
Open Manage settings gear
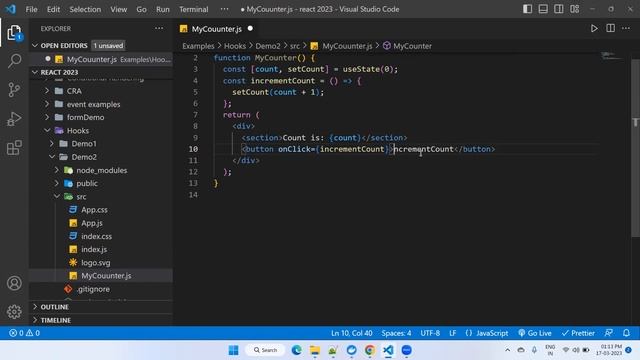[14, 312]
